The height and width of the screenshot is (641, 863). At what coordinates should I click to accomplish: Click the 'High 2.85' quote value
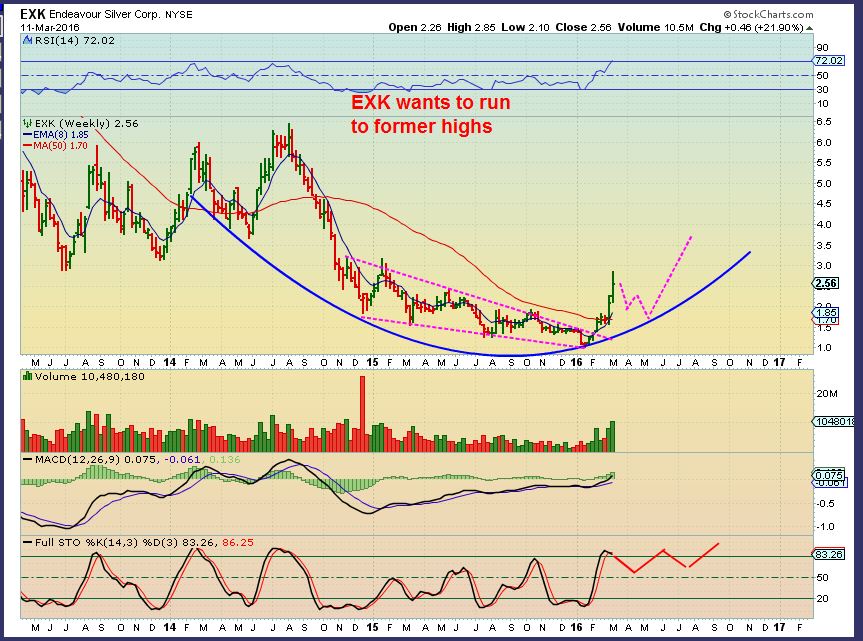pyautogui.click(x=471, y=28)
